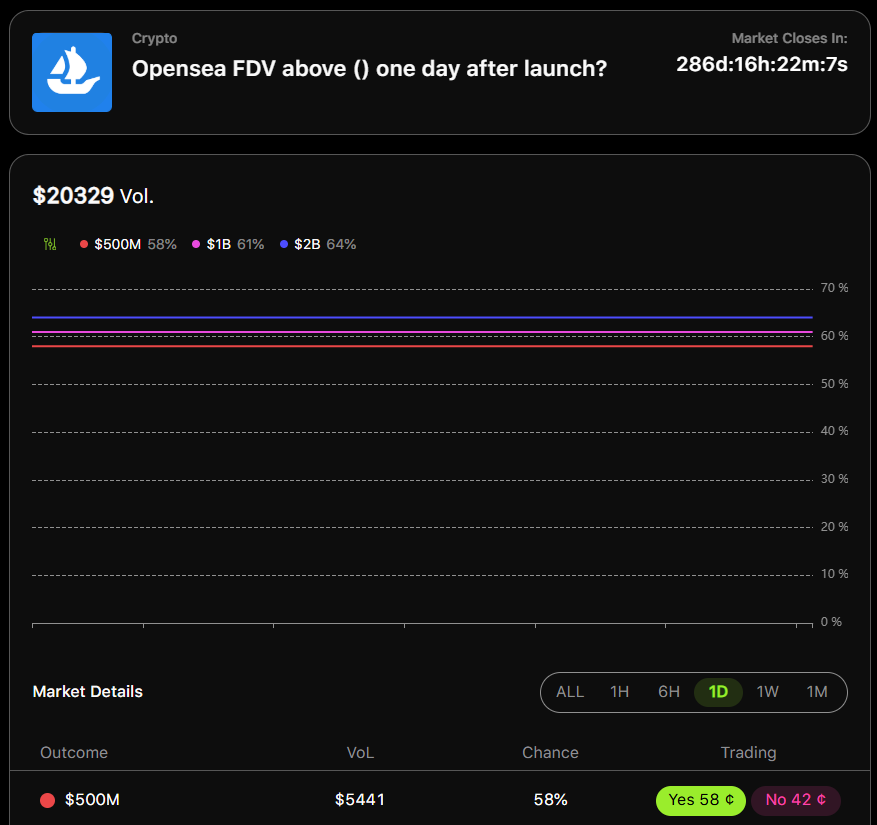
Task: Click the '58%' chance cell in $500M row
Action: (x=550, y=800)
